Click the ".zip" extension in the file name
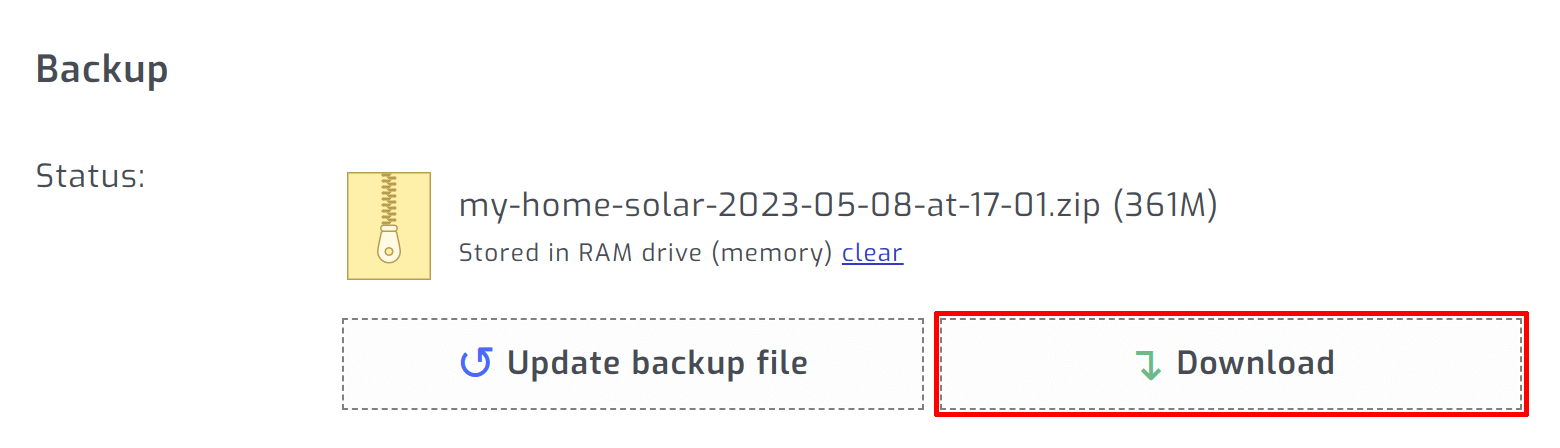Screen dimensions: 1560x448 coord(1074,205)
